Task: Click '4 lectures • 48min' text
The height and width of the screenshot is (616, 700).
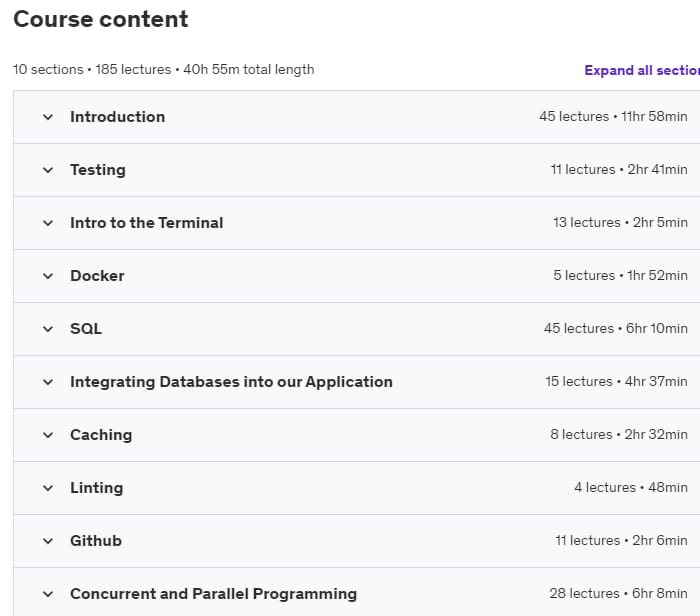Action: coord(631,487)
